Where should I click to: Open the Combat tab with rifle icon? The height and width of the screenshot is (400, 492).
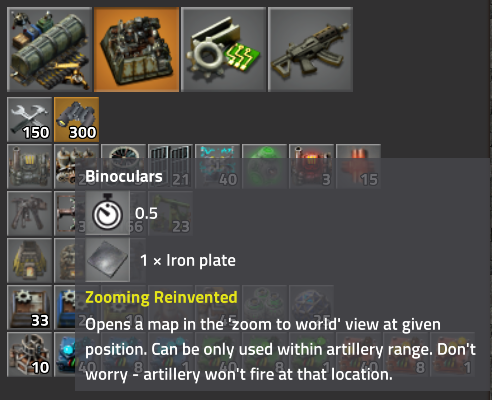310,49
